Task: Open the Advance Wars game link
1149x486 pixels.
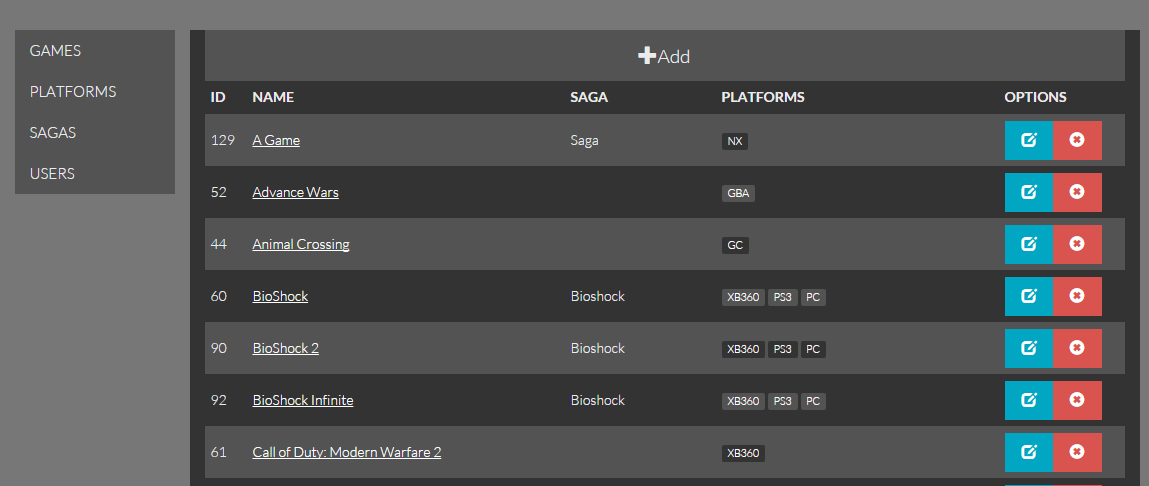Action: [295, 192]
